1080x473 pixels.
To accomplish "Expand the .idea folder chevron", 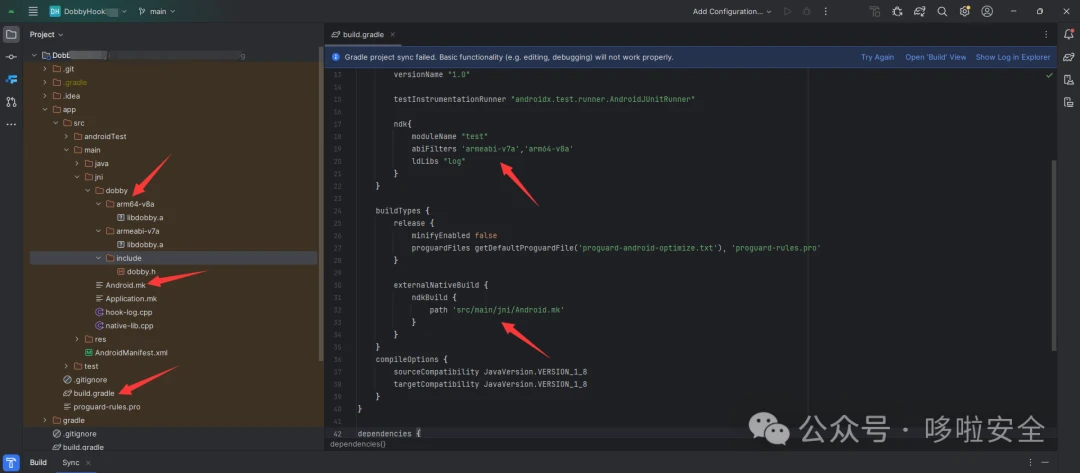I will click(45, 96).
